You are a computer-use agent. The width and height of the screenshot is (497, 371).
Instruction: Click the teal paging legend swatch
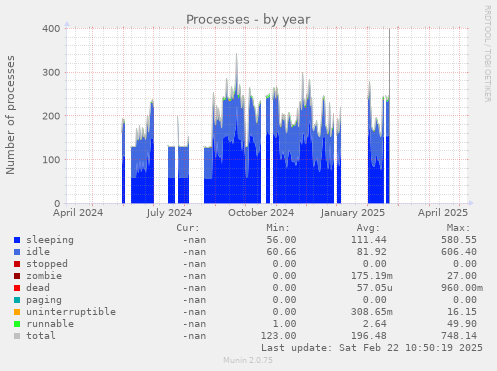point(17,300)
